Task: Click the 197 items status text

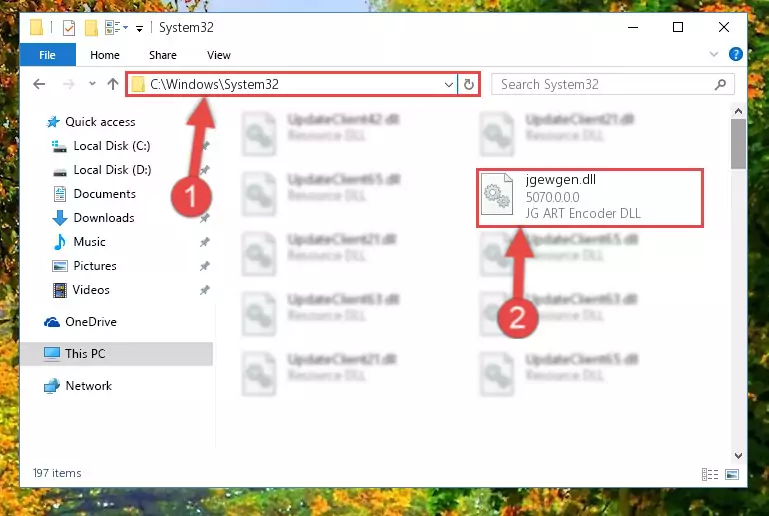Action: pyautogui.click(x=57, y=473)
